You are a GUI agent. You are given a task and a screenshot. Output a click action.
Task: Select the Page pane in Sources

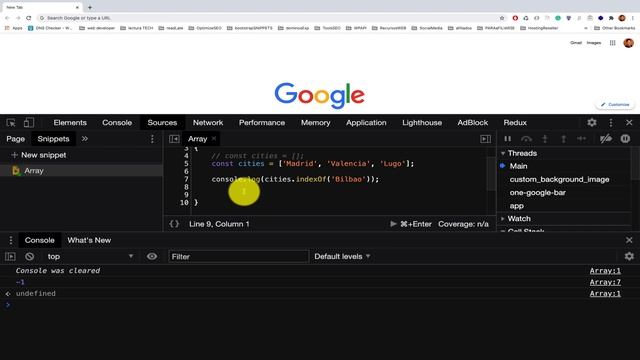(x=16, y=139)
